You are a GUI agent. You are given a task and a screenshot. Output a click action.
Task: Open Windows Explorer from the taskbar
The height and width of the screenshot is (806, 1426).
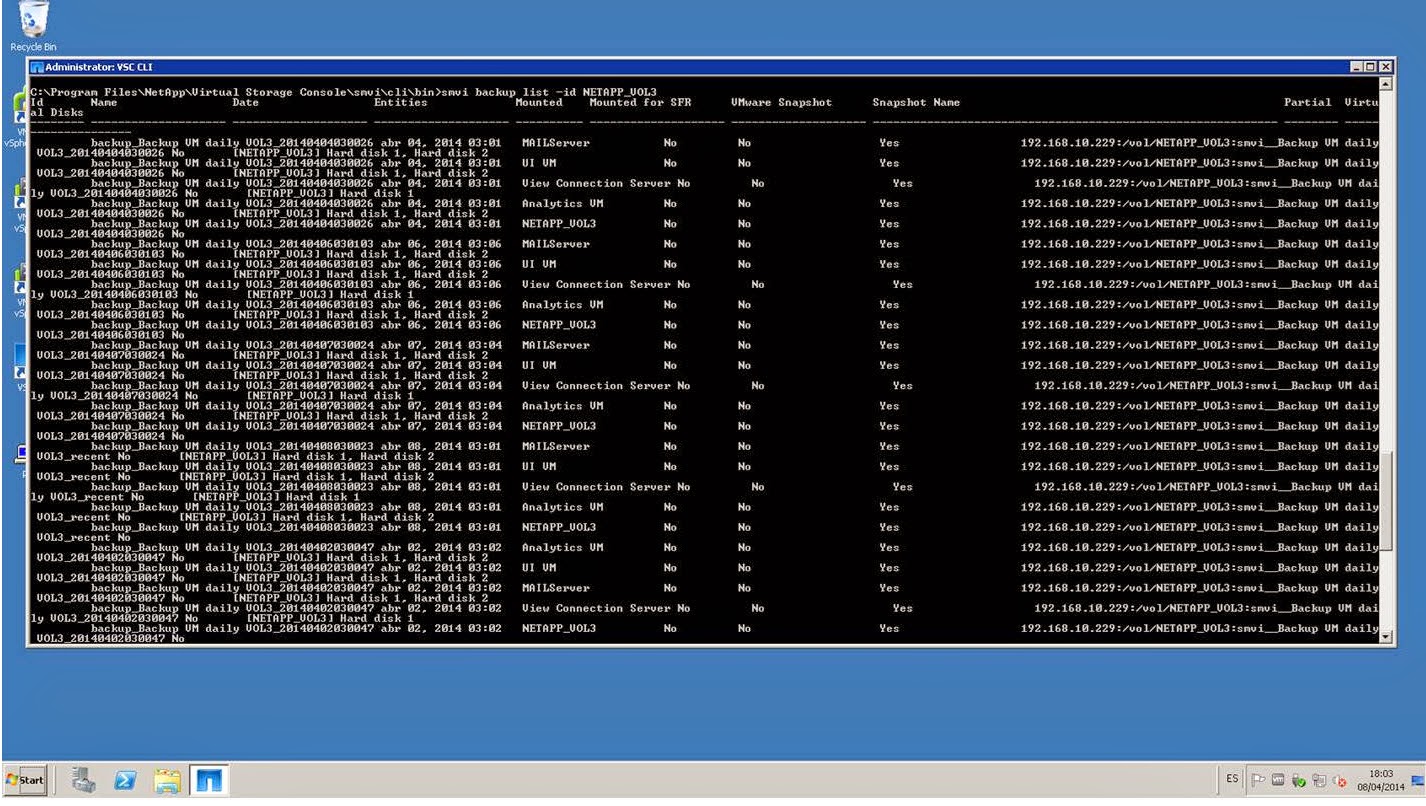pos(168,780)
